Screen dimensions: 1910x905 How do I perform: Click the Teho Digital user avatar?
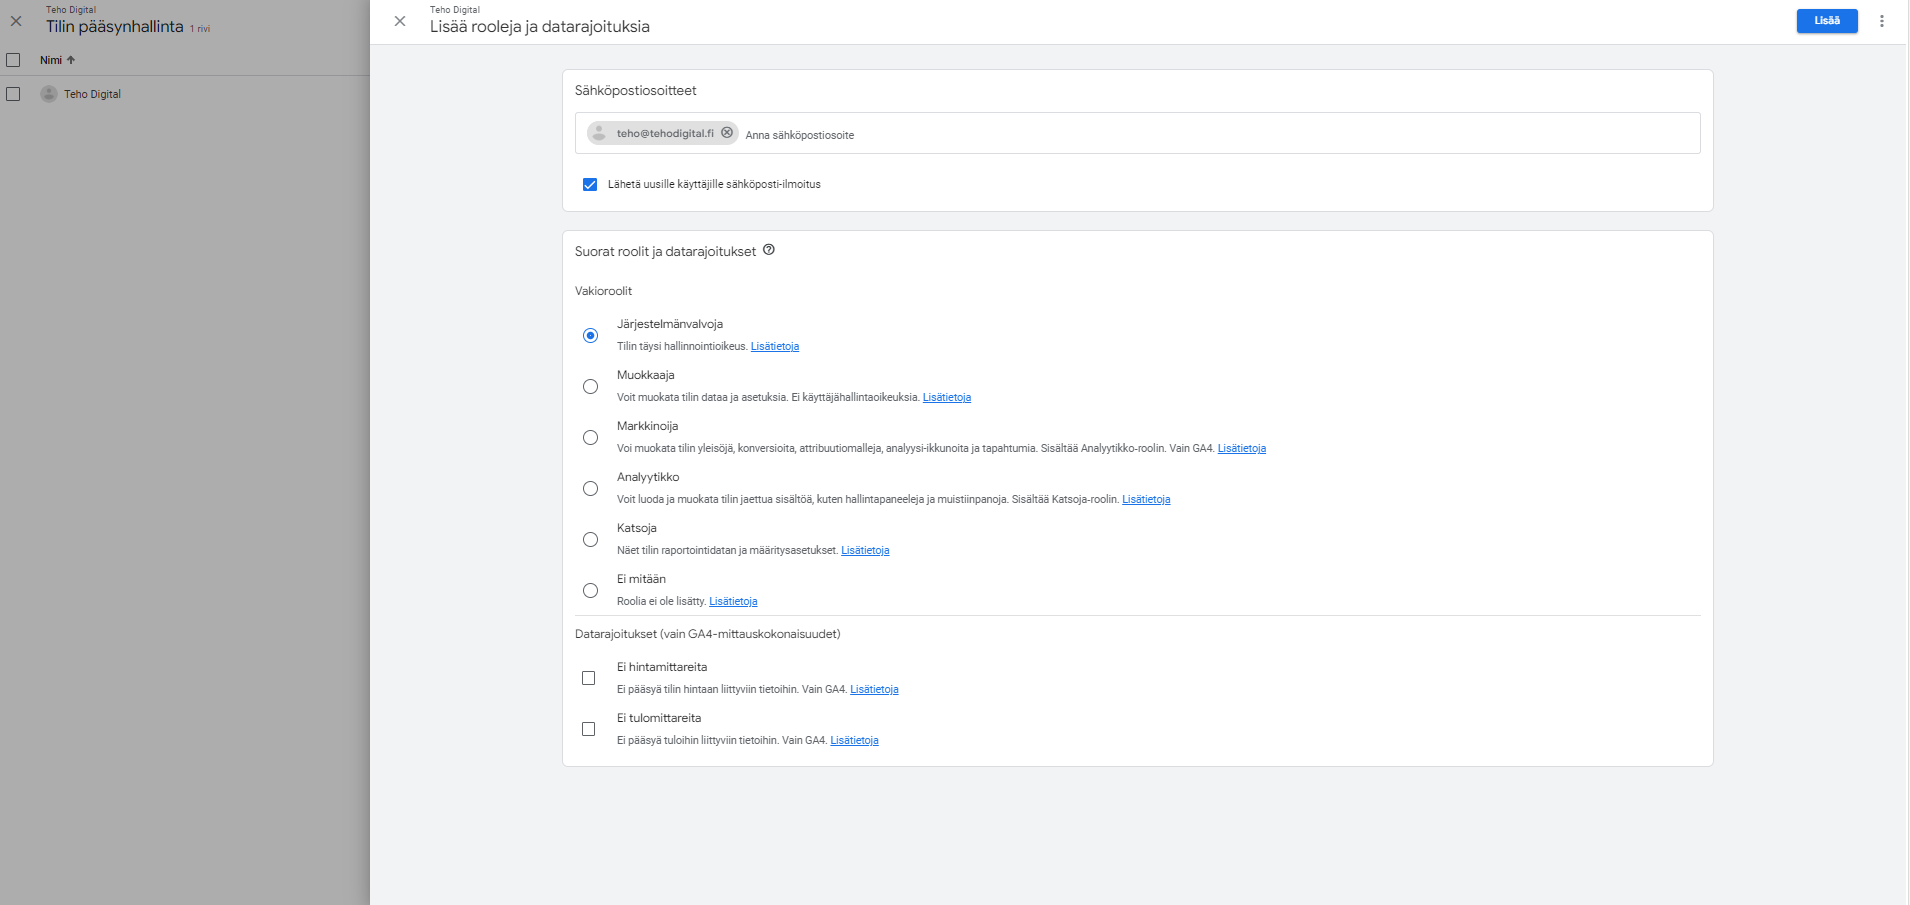tap(48, 94)
